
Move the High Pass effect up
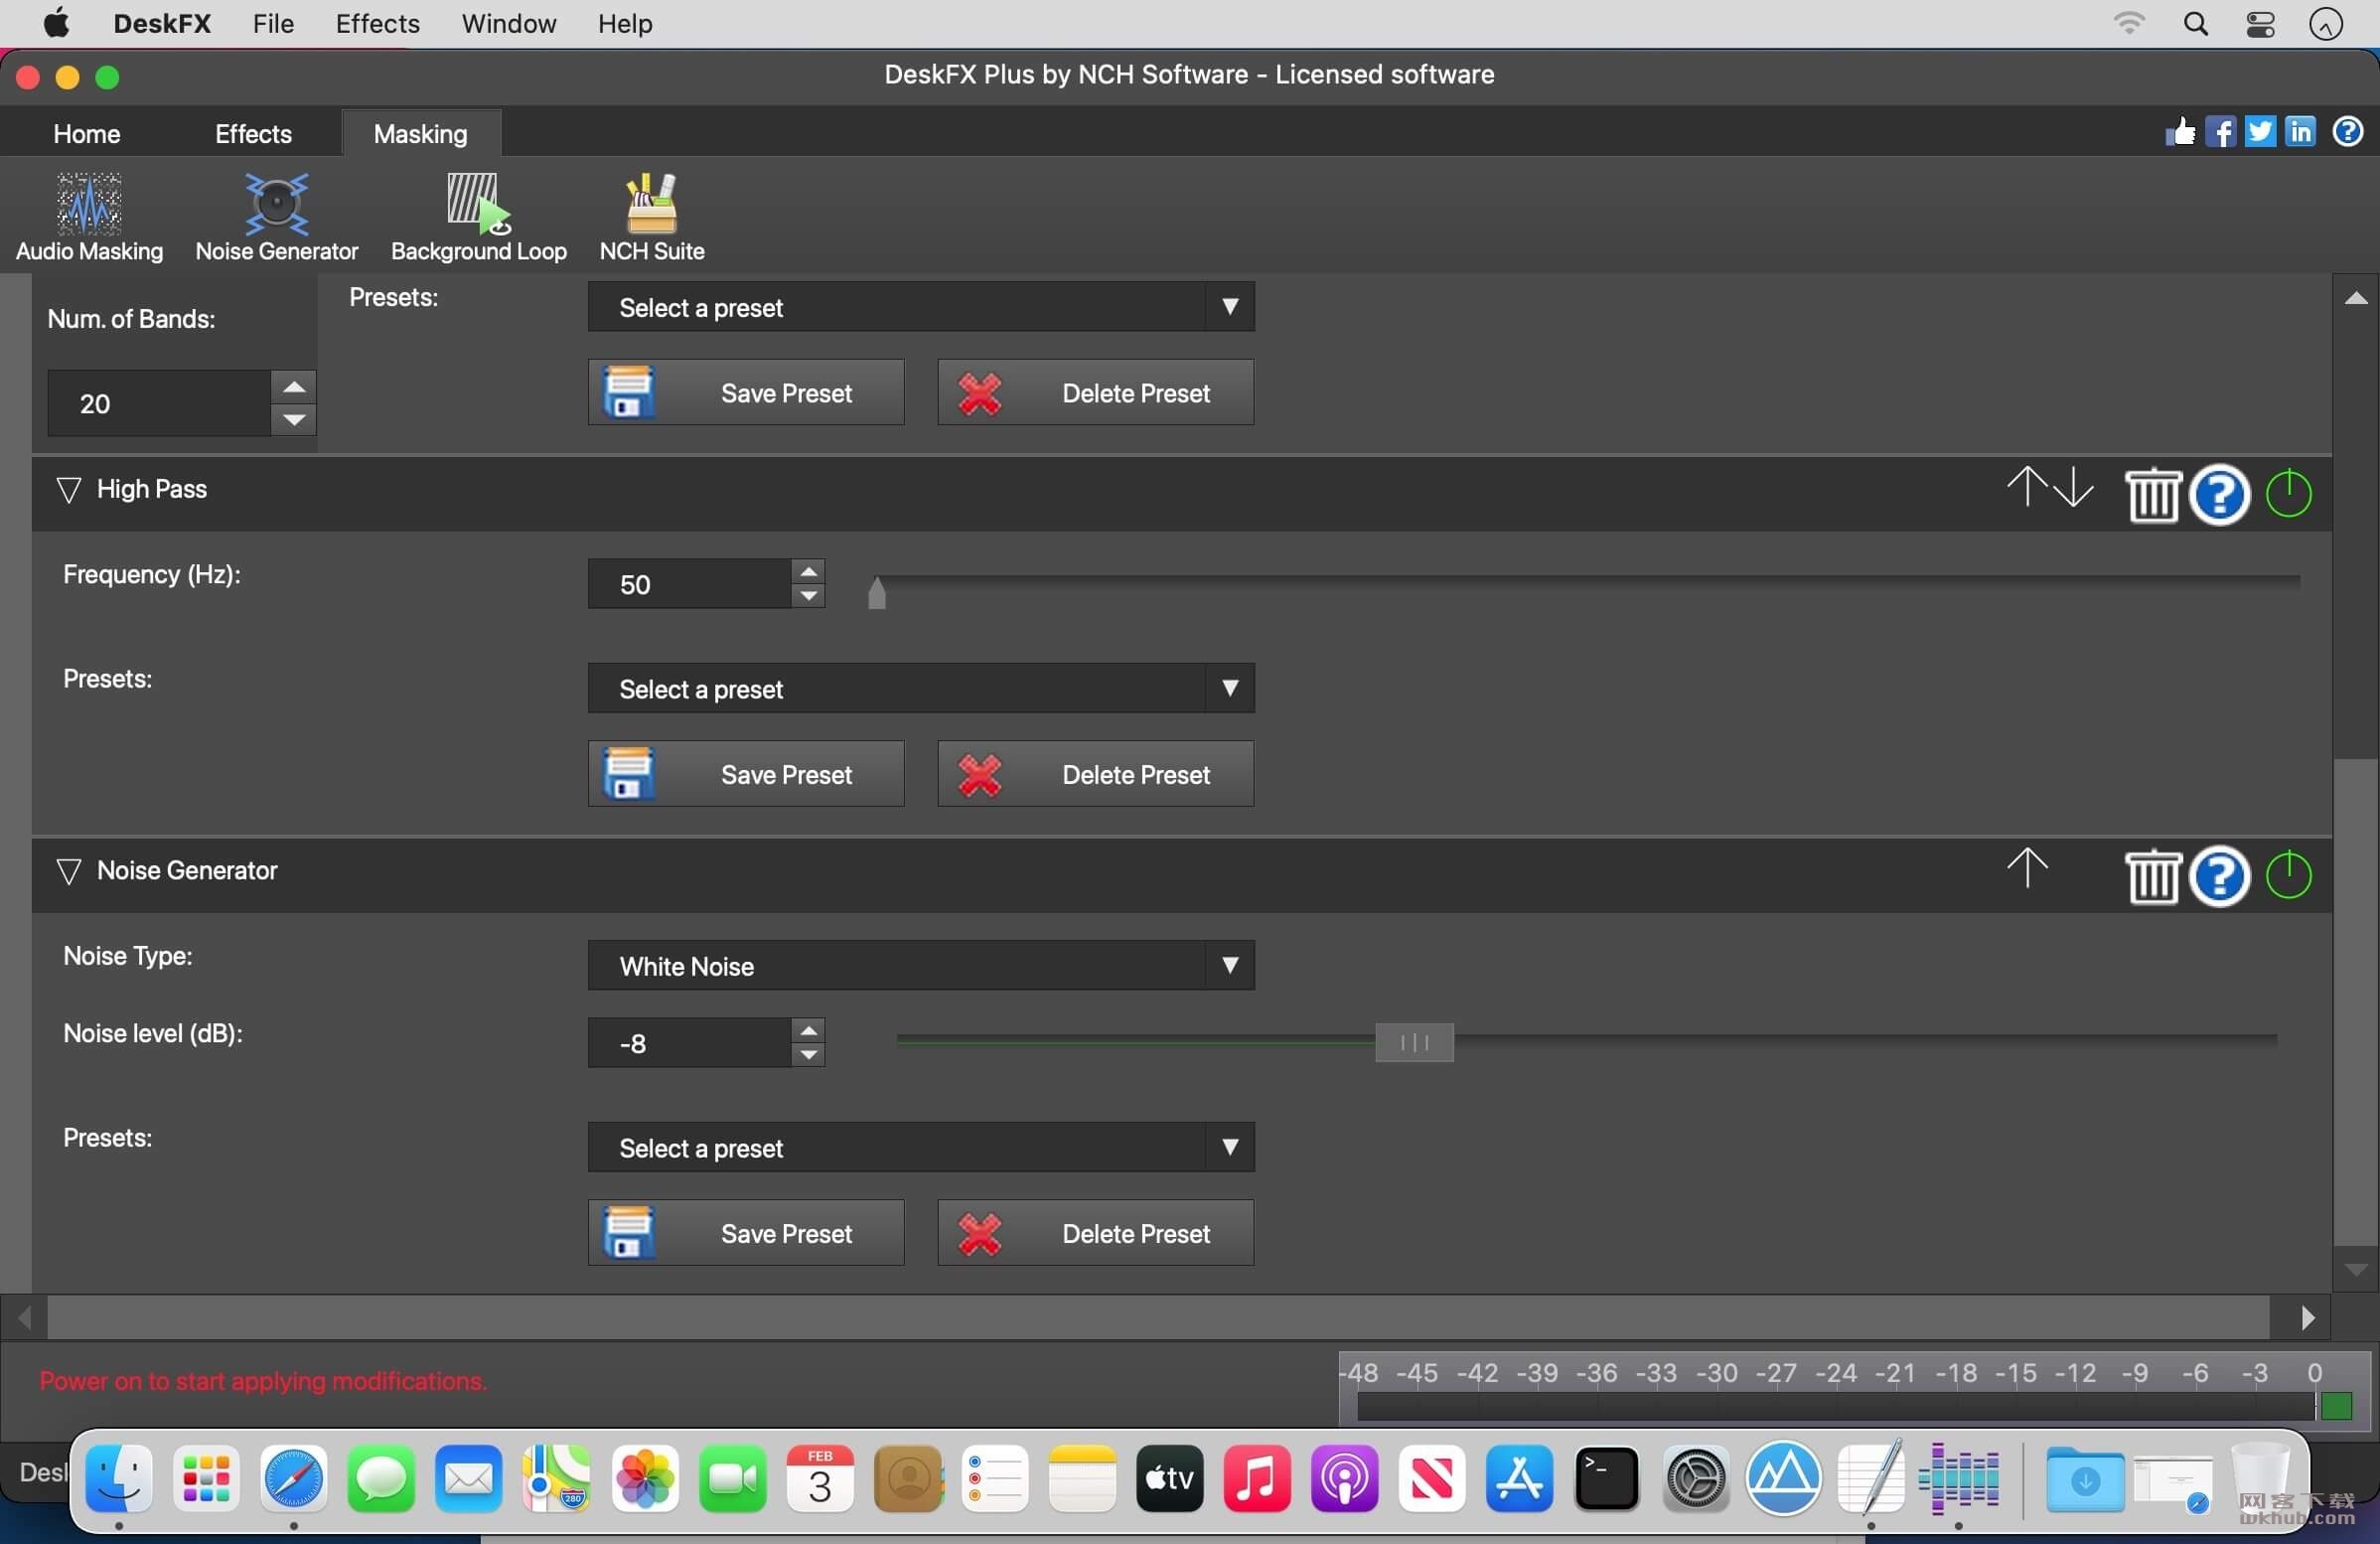pyautogui.click(x=2027, y=488)
